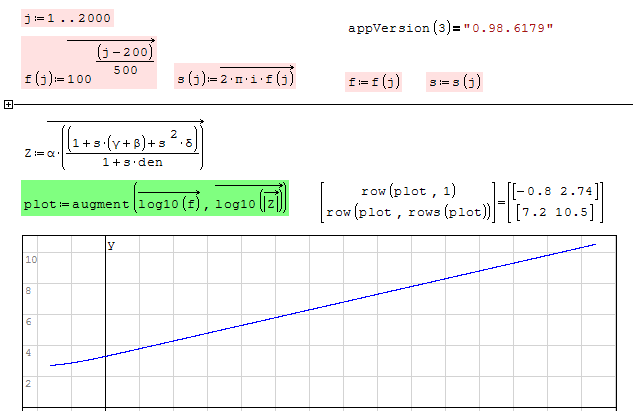Image resolution: width=633 pixels, height=411 pixels.
Task: Click the s:=s(j) assignment region
Action: tap(455, 82)
